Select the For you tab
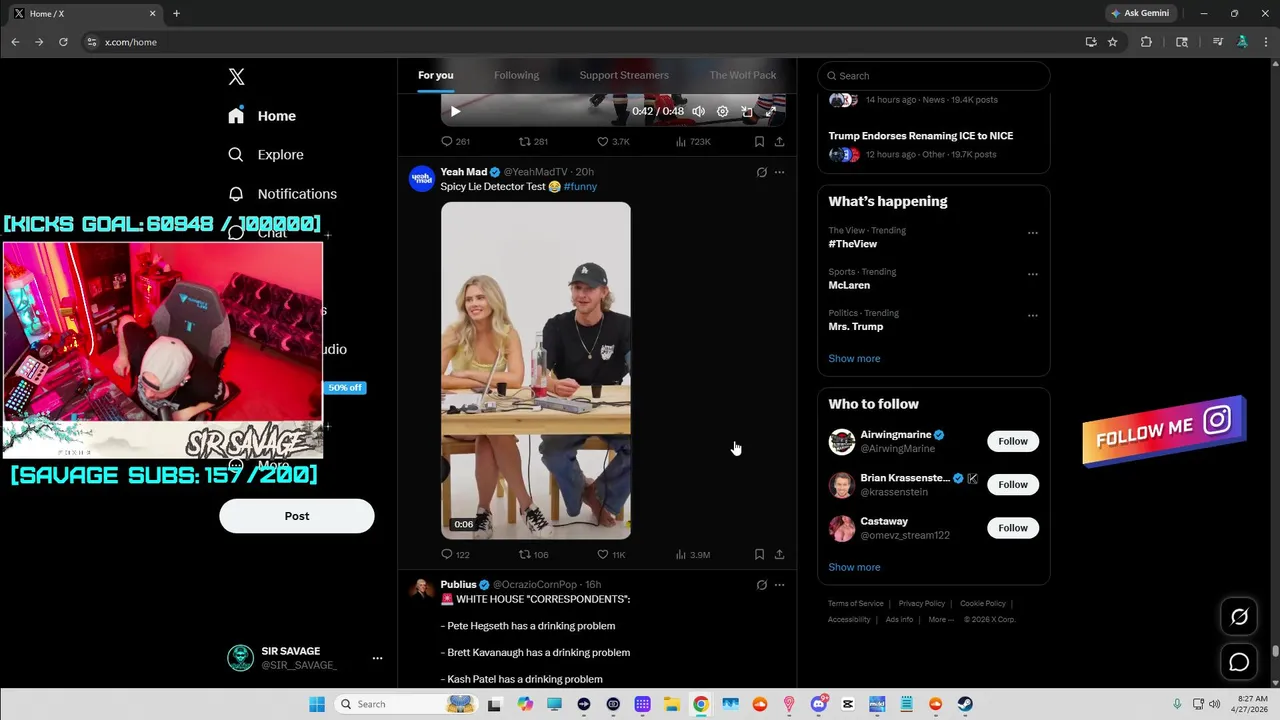 pyautogui.click(x=436, y=75)
